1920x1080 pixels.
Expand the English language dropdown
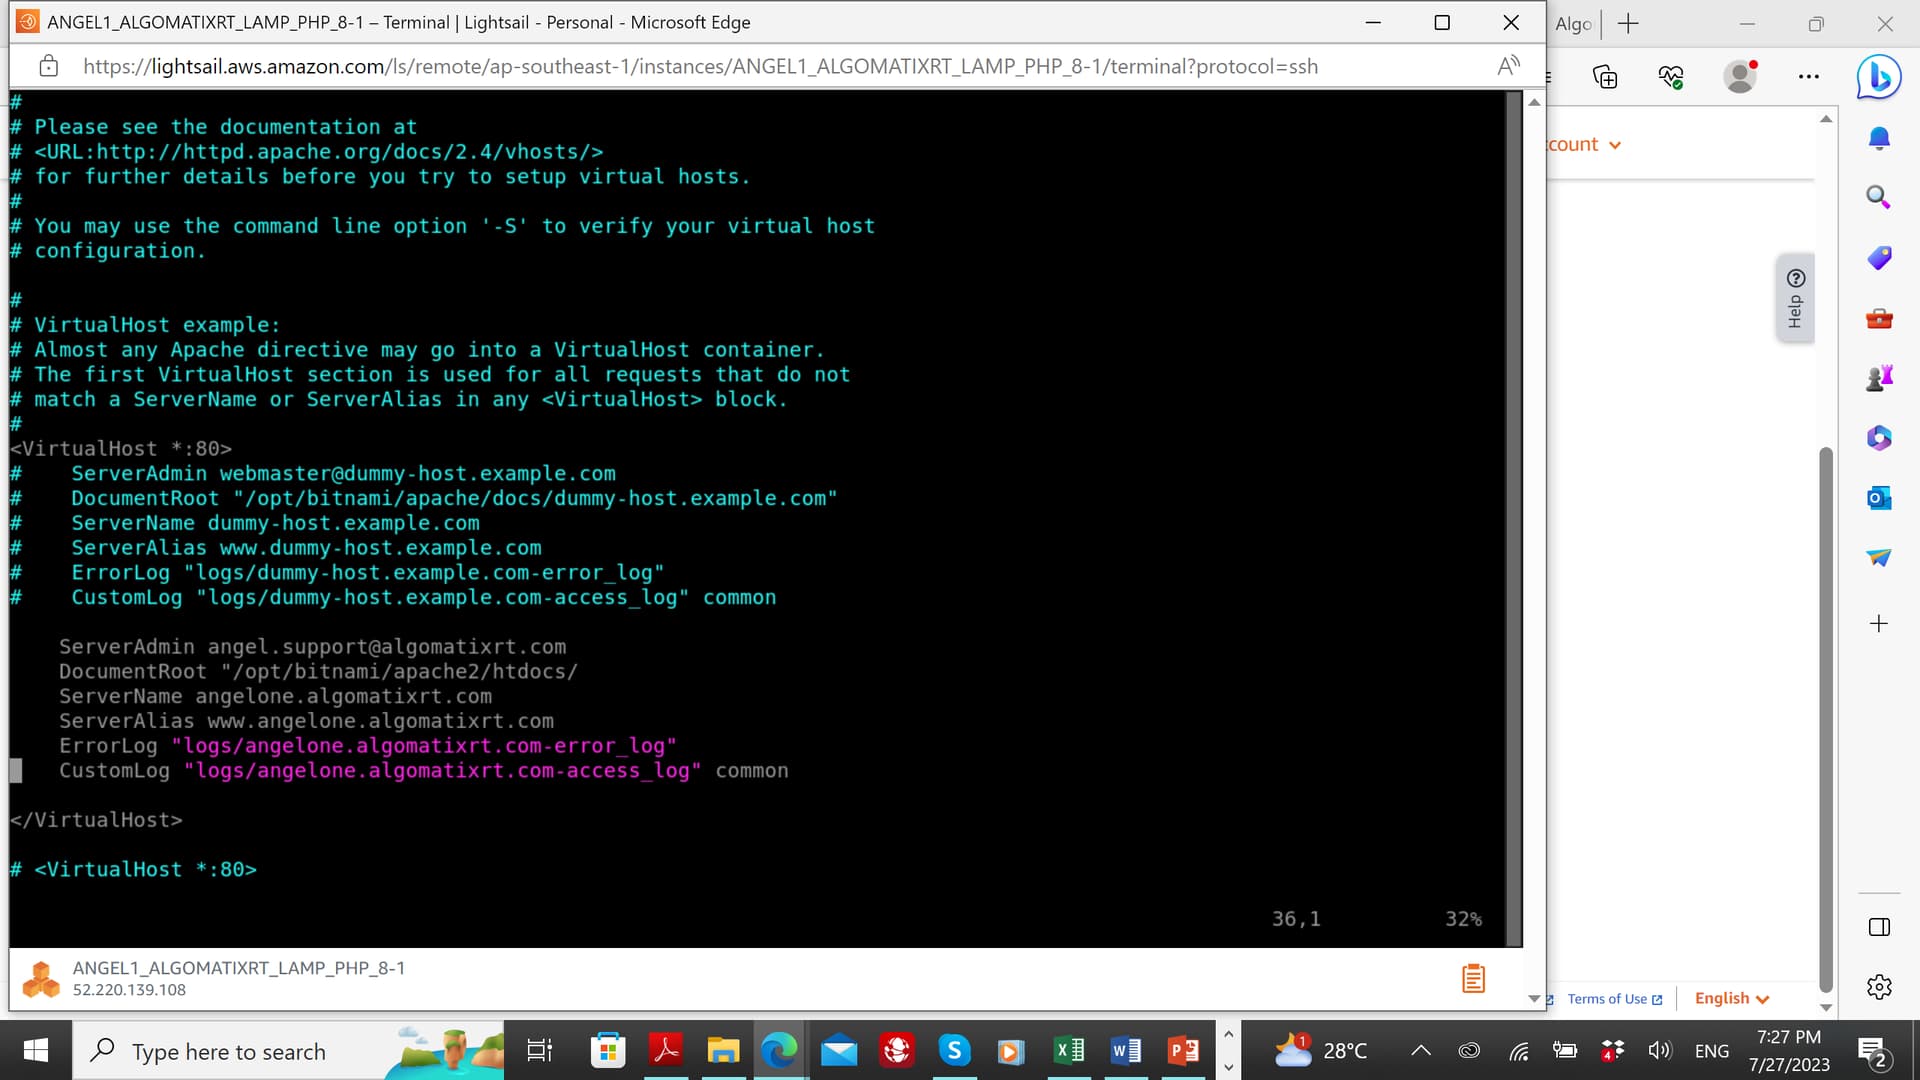point(1731,998)
